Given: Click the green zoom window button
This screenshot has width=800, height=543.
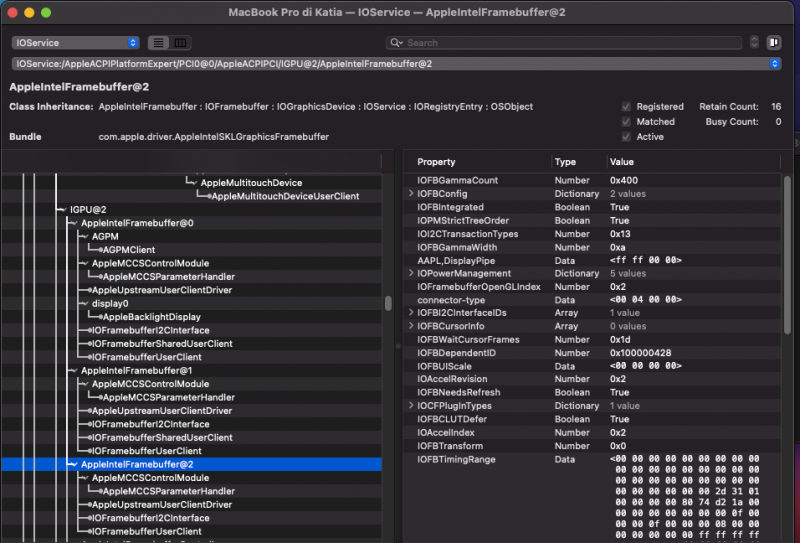Looking at the screenshot, I should [x=47, y=11].
